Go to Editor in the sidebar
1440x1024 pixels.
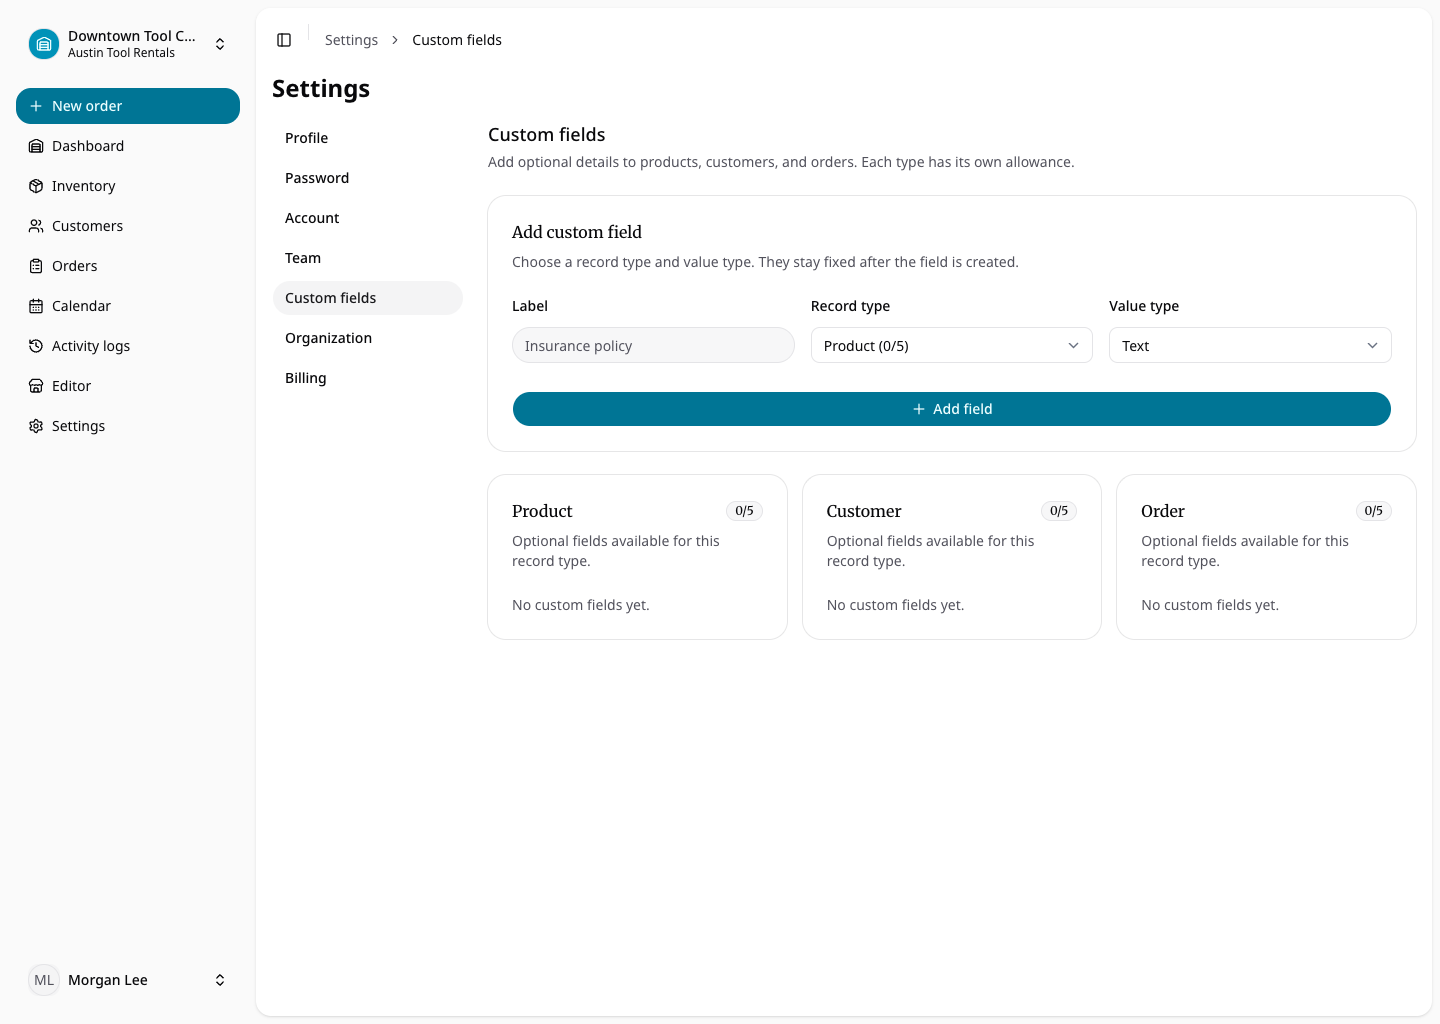point(128,386)
